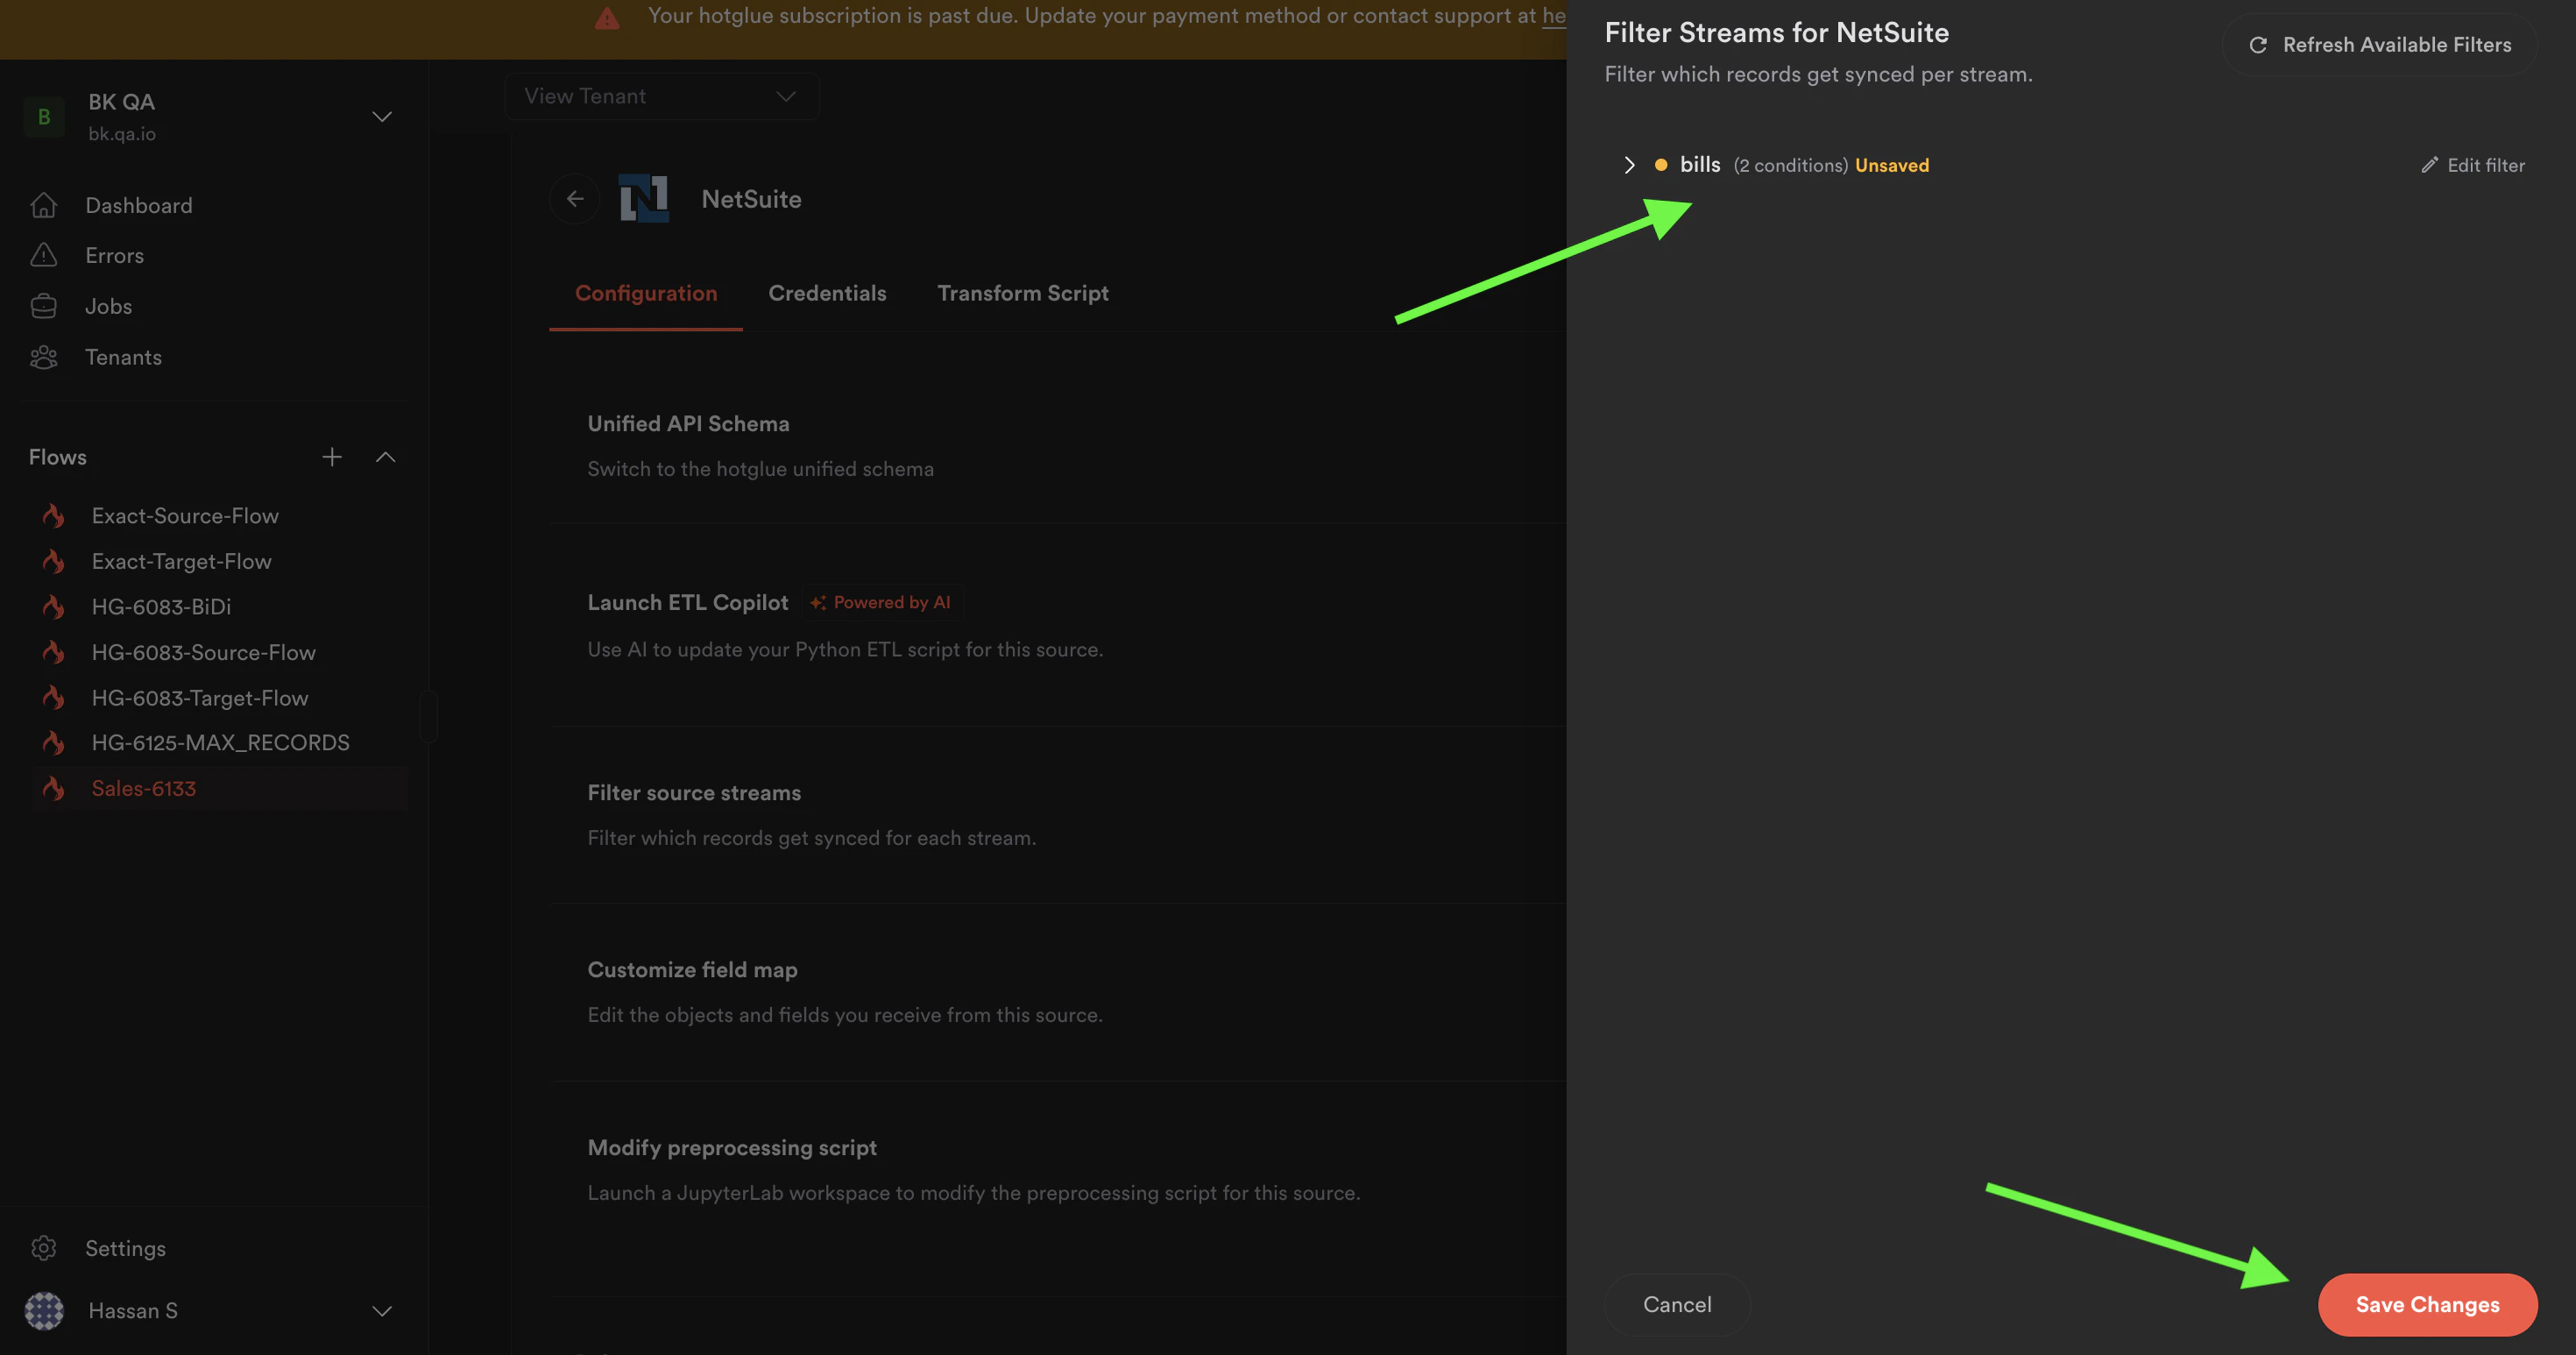2576x1355 pixels.
Task: Collapse the Flows section chevron
Action: click(385, 457)
